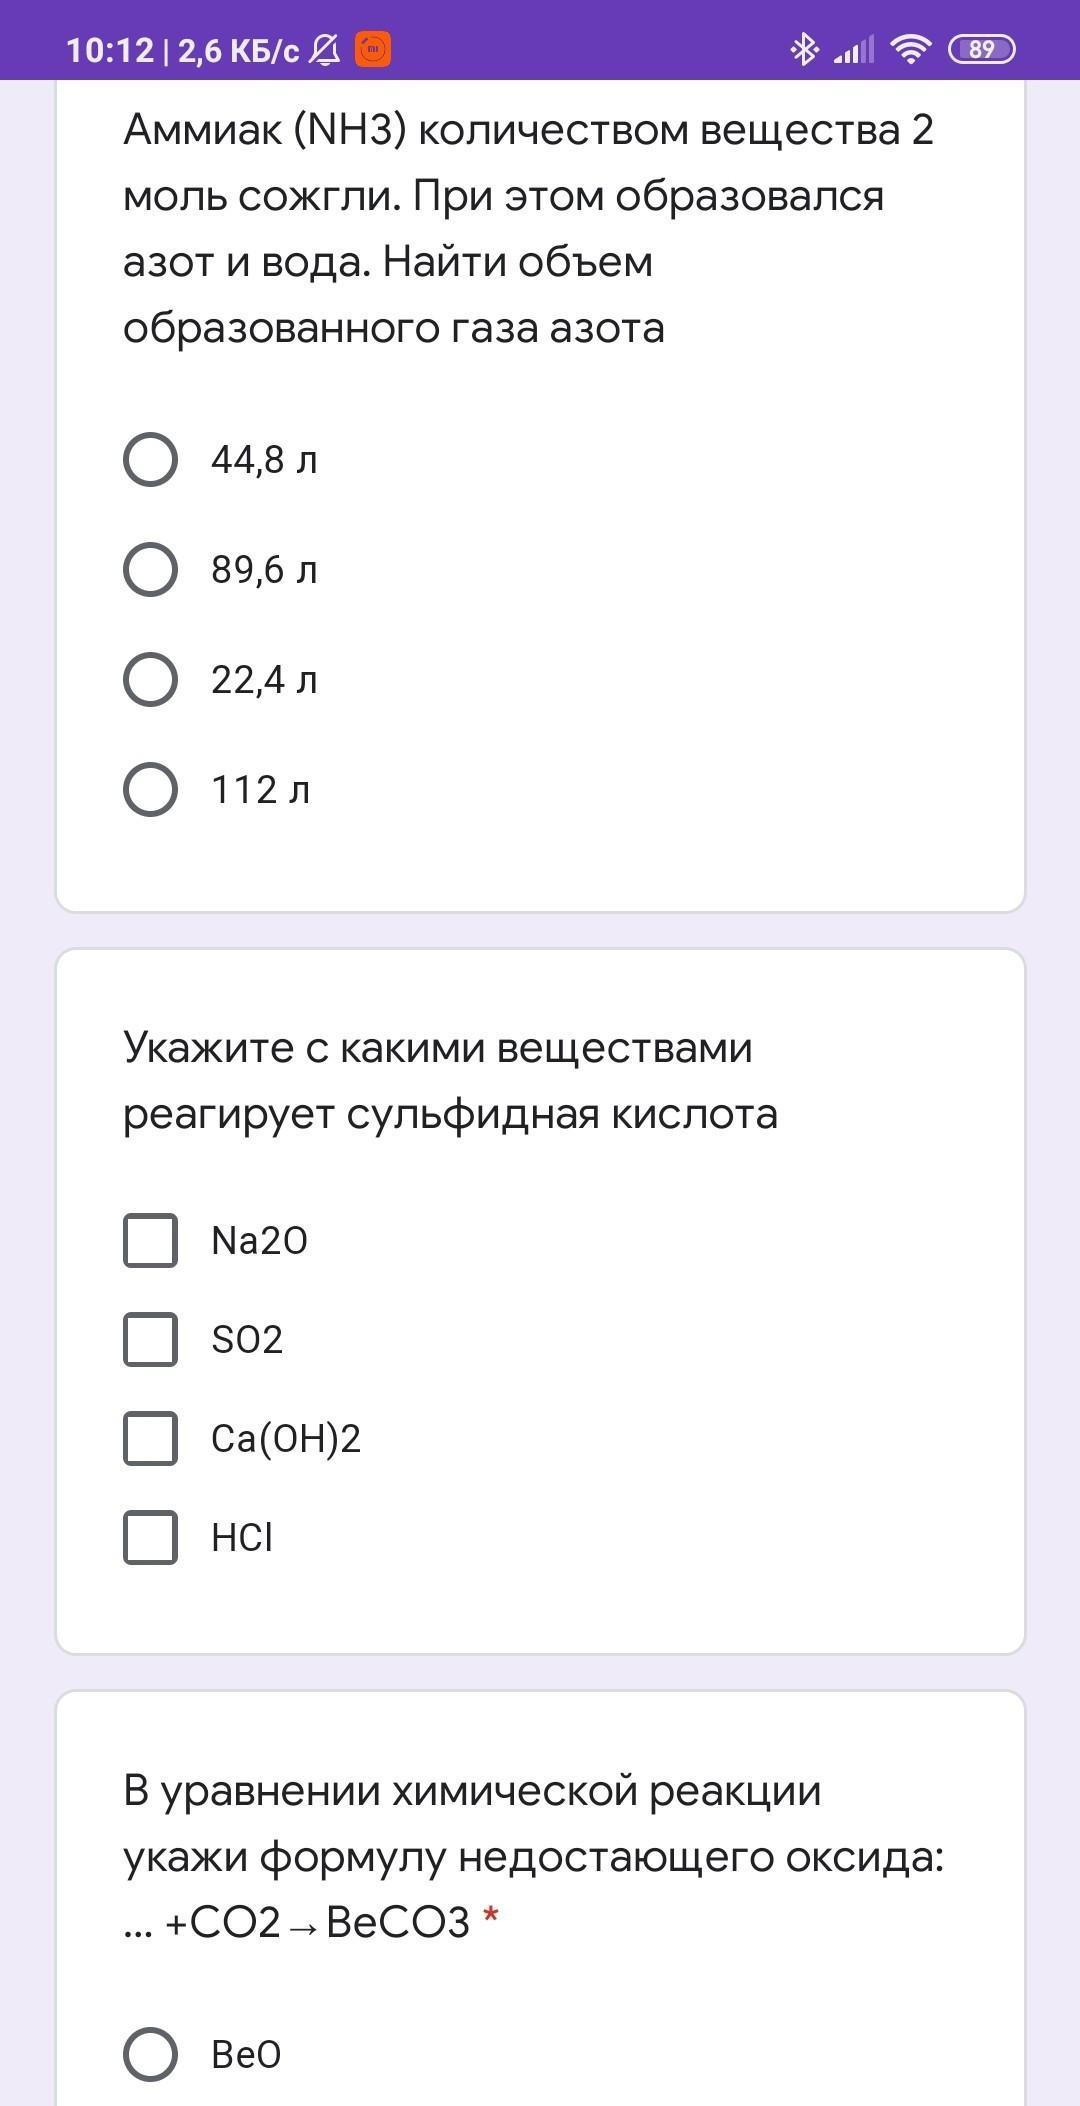Select the 44,8 л answer option
The width and height of the screenshot is (1080, 2106).
[x=151, y=460]
